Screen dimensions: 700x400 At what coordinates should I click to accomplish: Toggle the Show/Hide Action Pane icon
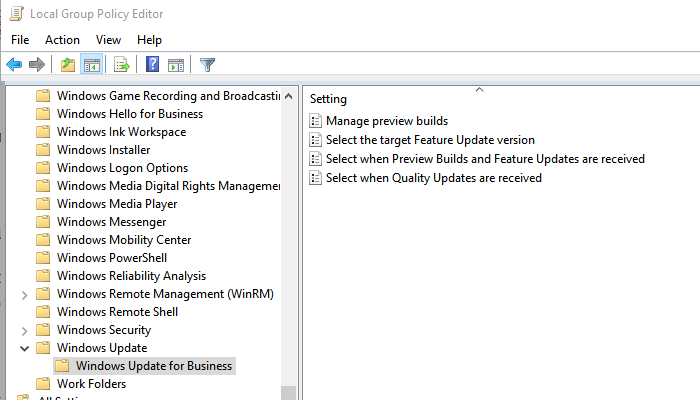[x=176, y=65]
